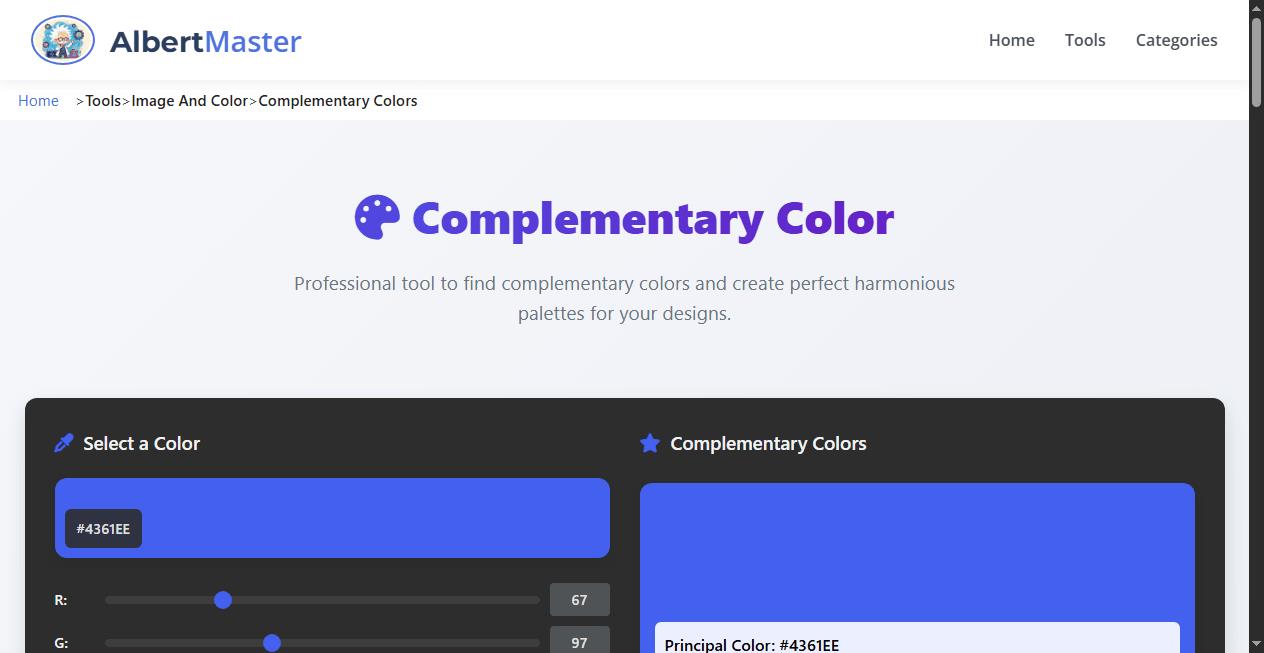The image size is (1264, 653).
Task: Click the G value box showing 97
Action: (579, 642)
